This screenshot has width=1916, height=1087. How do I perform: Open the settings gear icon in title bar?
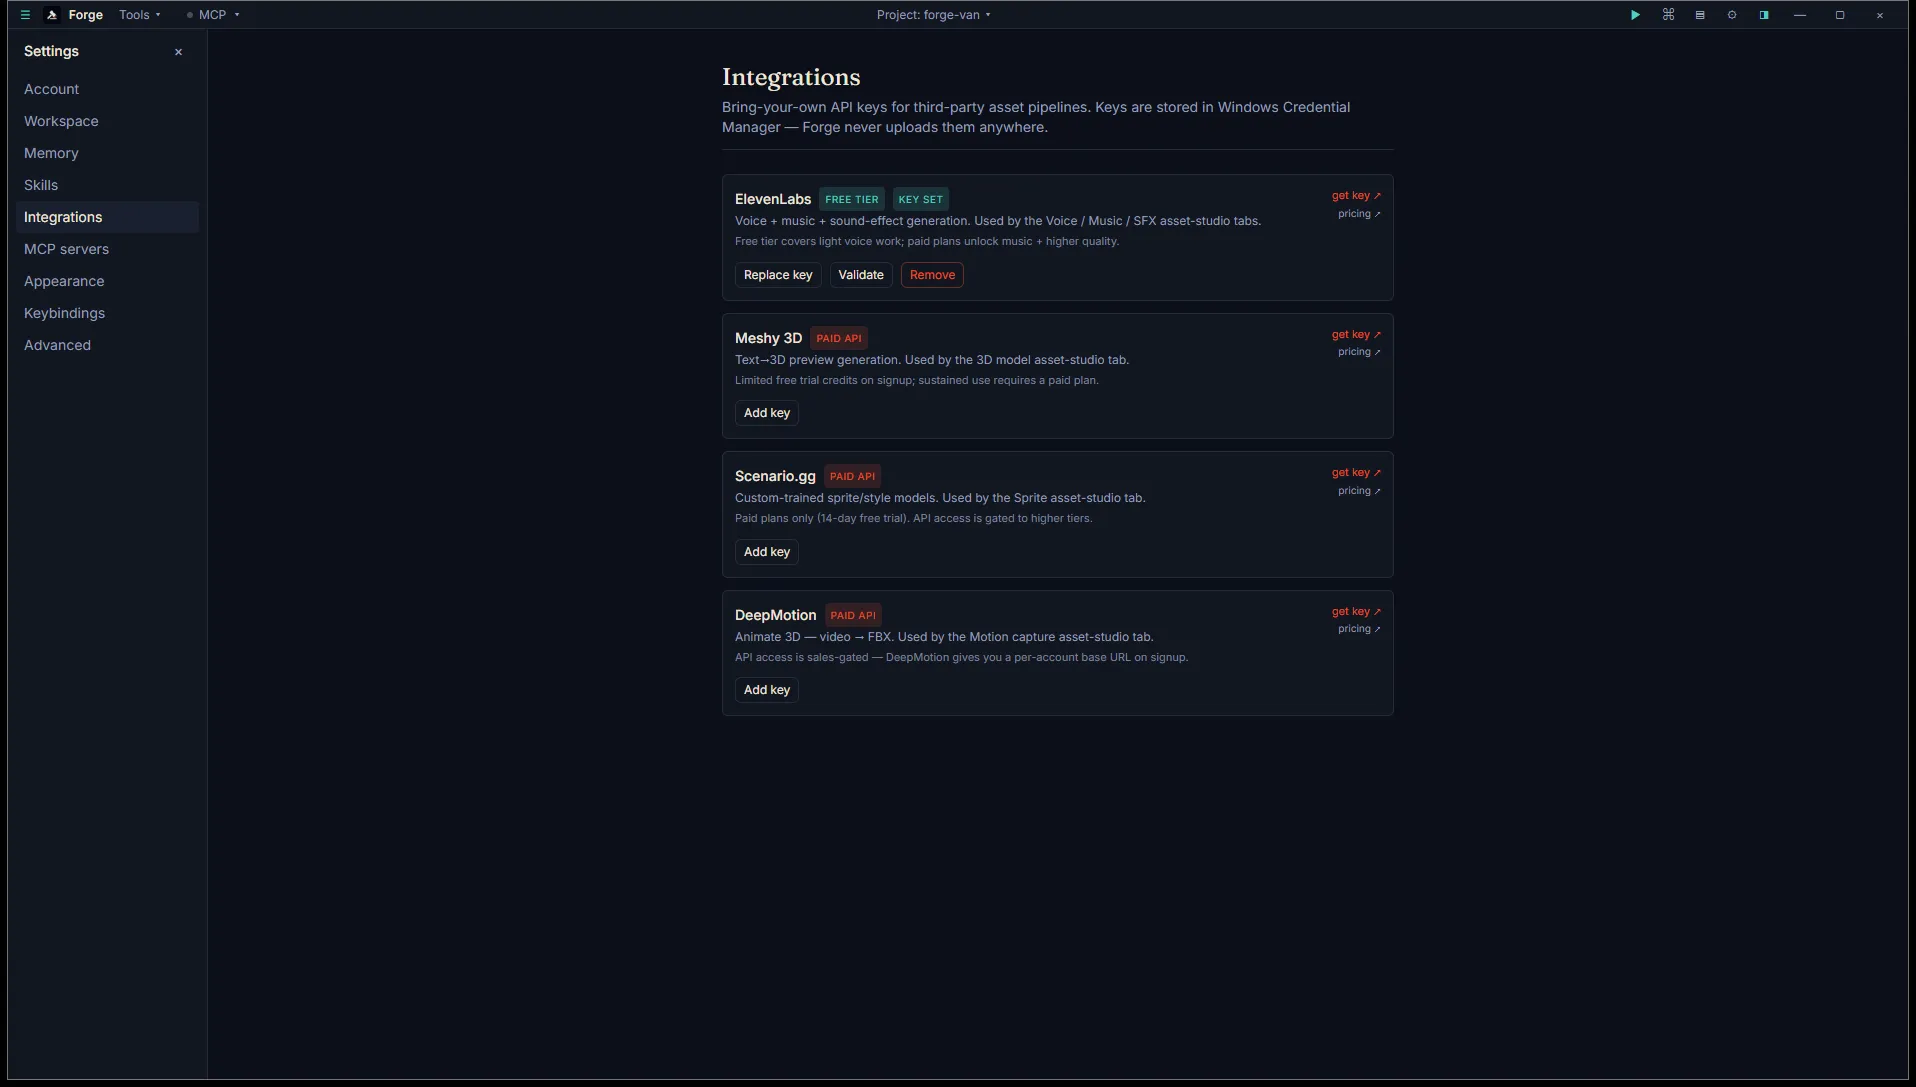click(x=1732, y=15)
